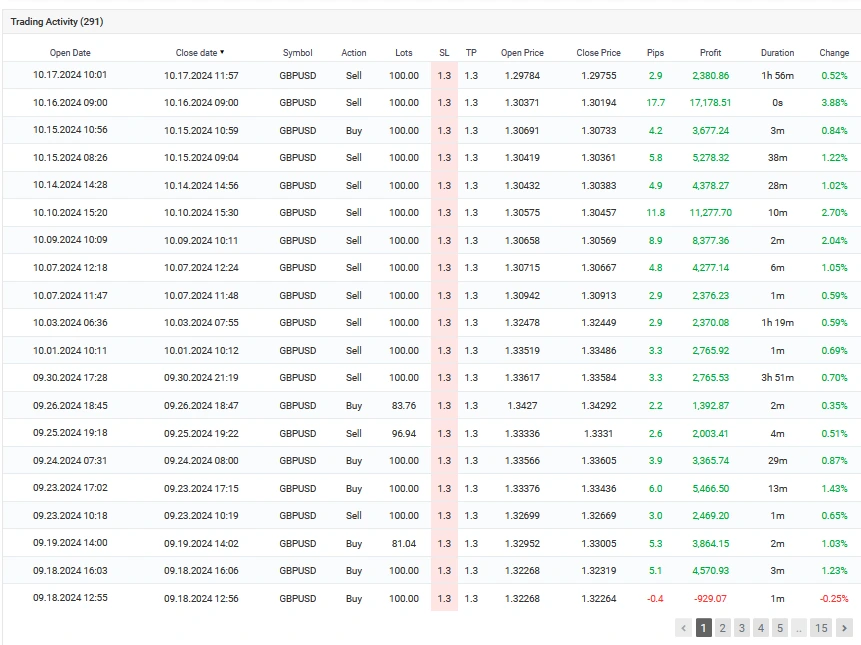861x645 pixels.
Task: Sort table by Lots column
Action: 404,53
